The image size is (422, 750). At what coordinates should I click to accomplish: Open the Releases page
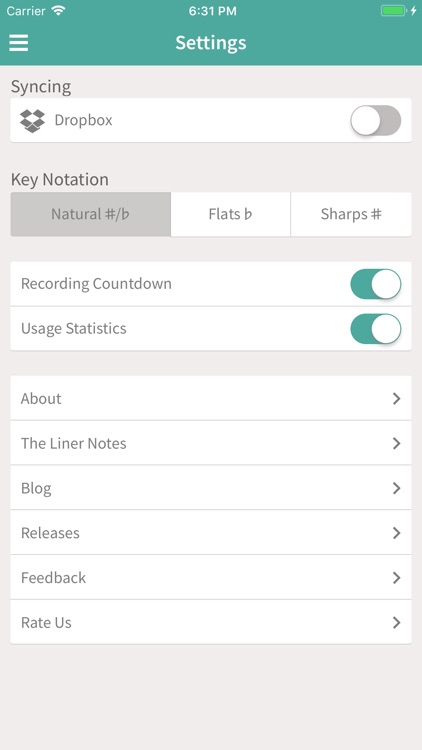pyautogui.click(x=211, y=533)
